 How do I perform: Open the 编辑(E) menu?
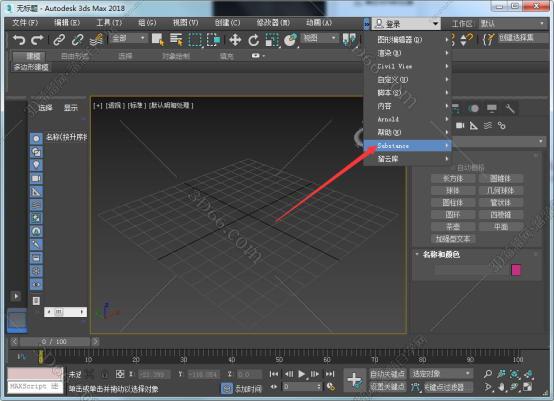(x=67, y=23)
